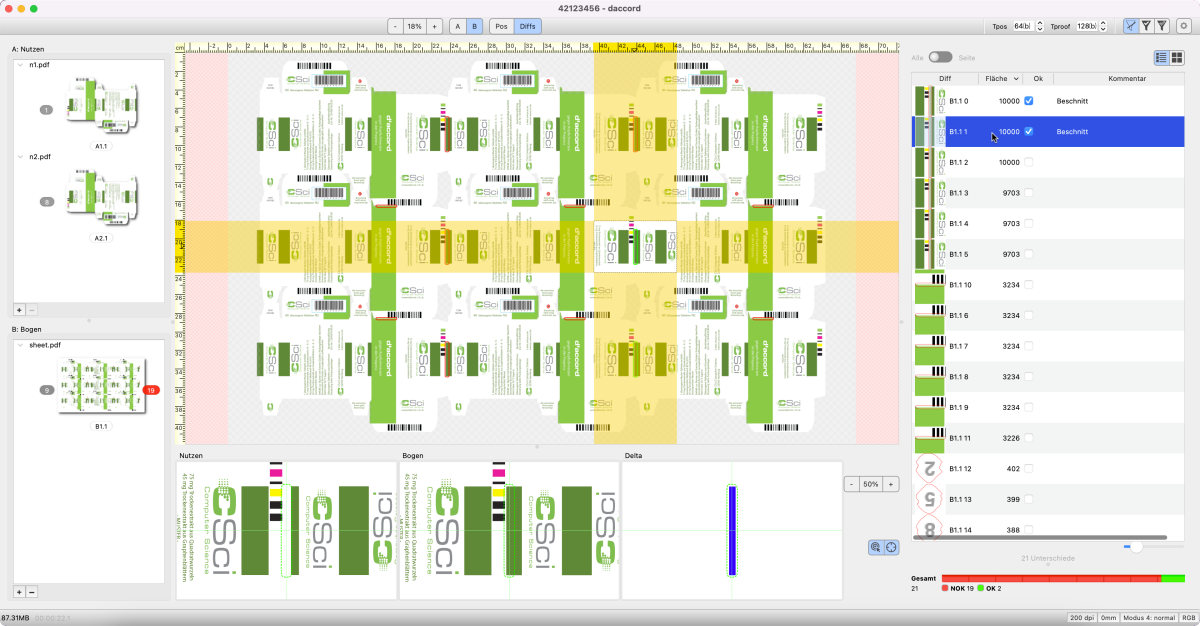The height and width of the screenshot is (626, 1200).
Task: Adjust thumbnail size slider under diff list
Action: (1136, 546)
